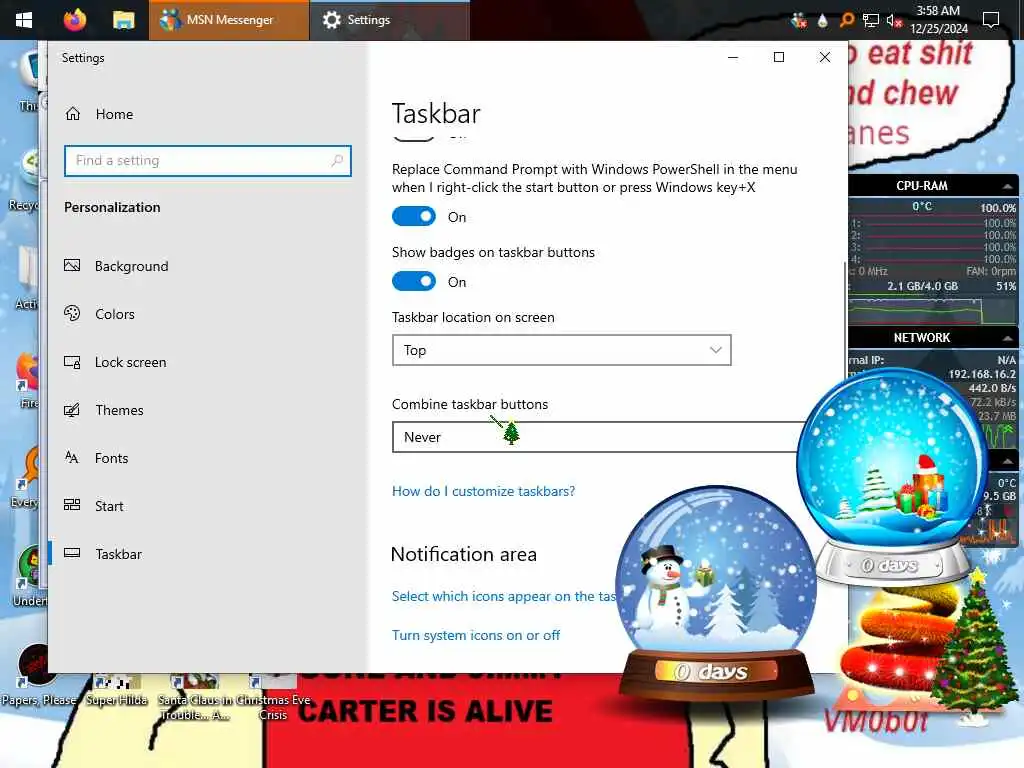Toggle Replace Command Prompt with PowerShell switch

click(413, 216)
